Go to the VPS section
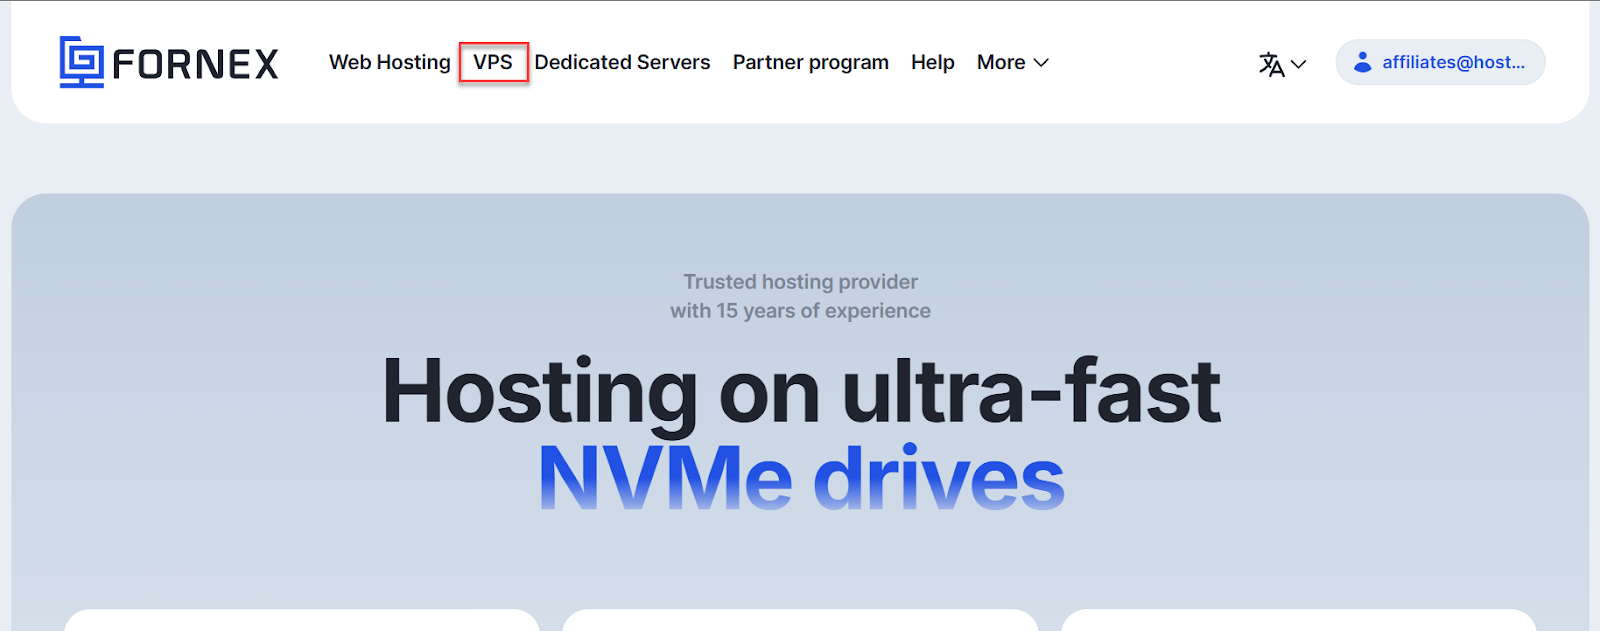The image size is (1600, 631). click(x=493, y=62)
